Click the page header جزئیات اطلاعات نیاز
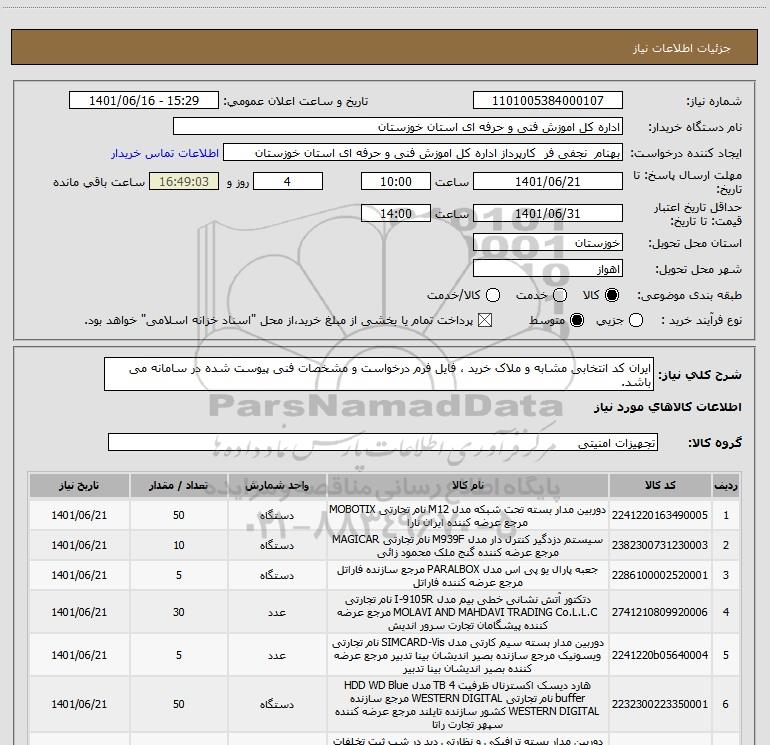 click(x=682, y=48)
